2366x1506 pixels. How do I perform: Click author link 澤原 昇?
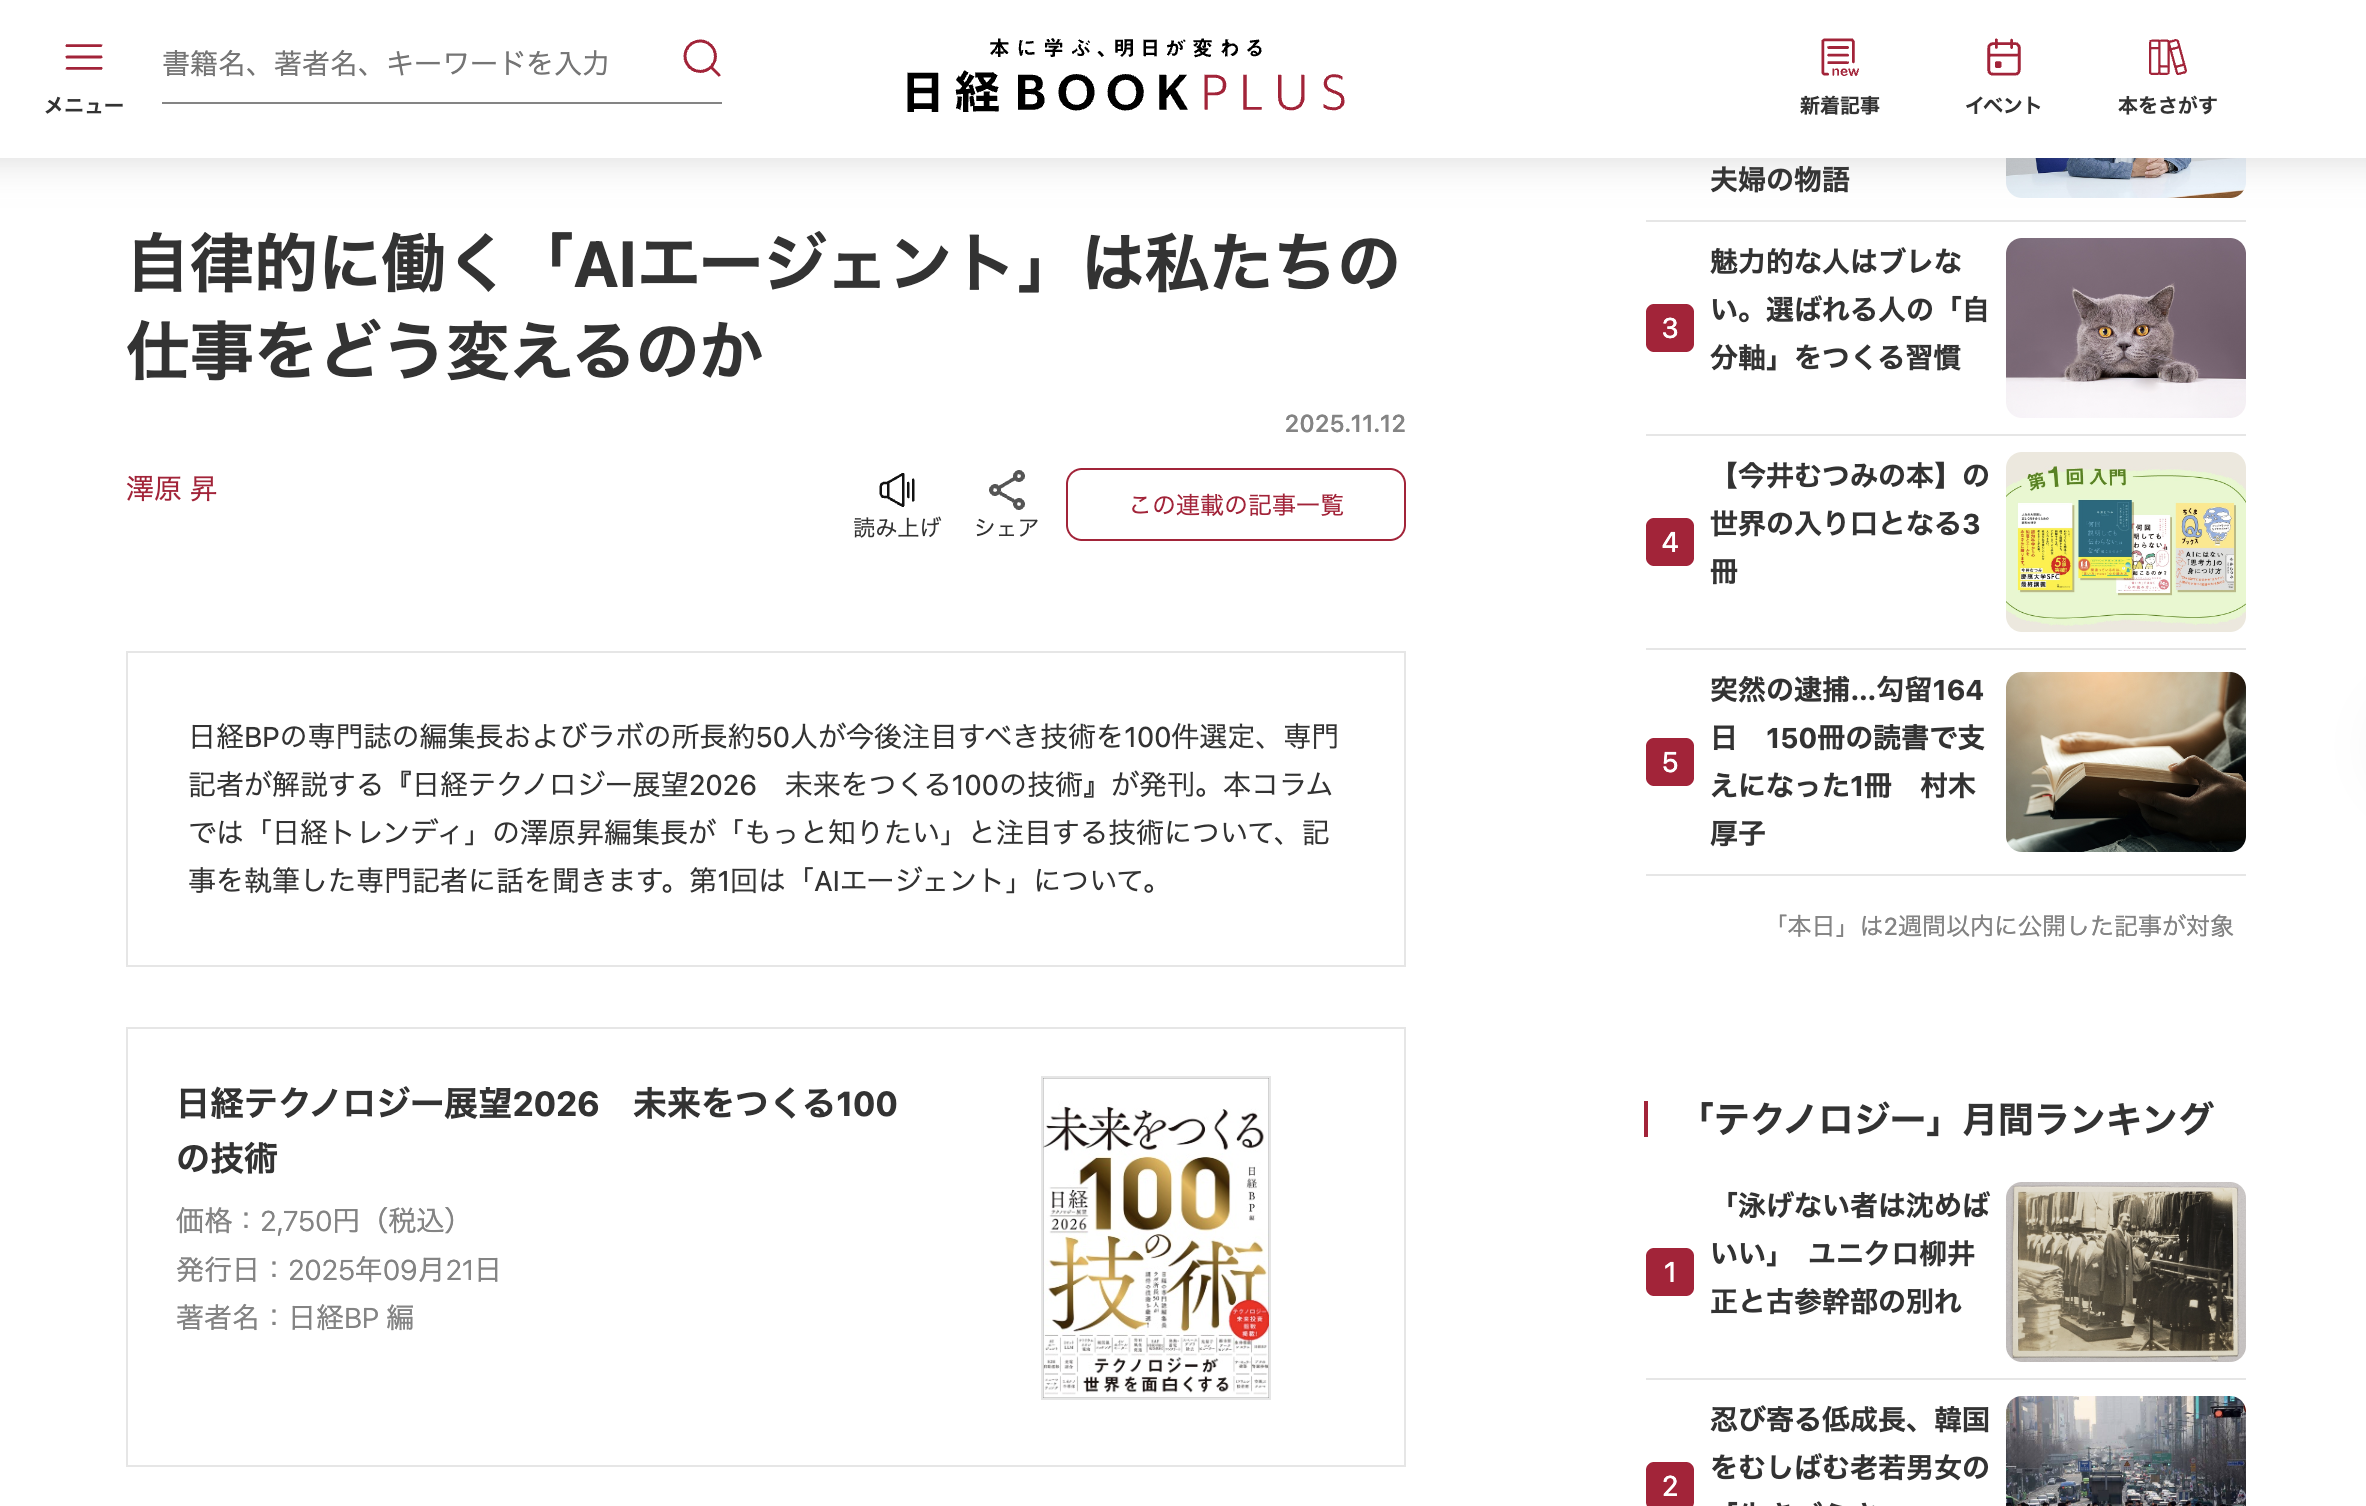click(x=171, y=489)
